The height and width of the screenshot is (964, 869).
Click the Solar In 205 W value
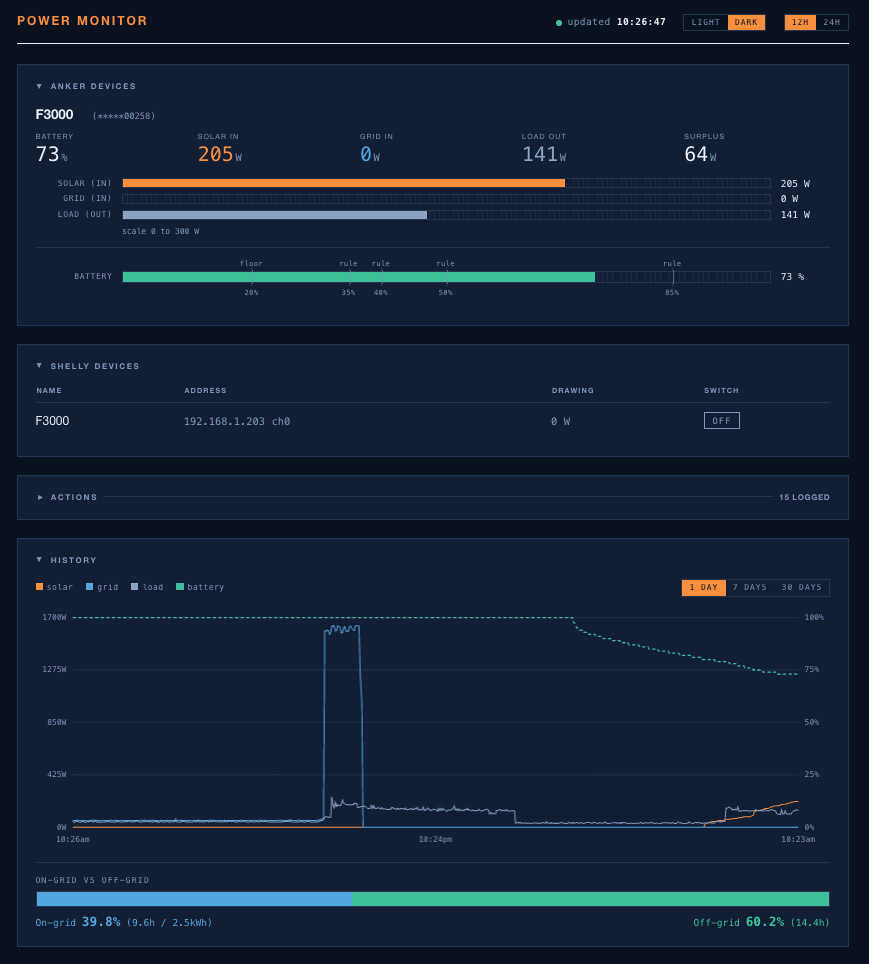[220, 154]
